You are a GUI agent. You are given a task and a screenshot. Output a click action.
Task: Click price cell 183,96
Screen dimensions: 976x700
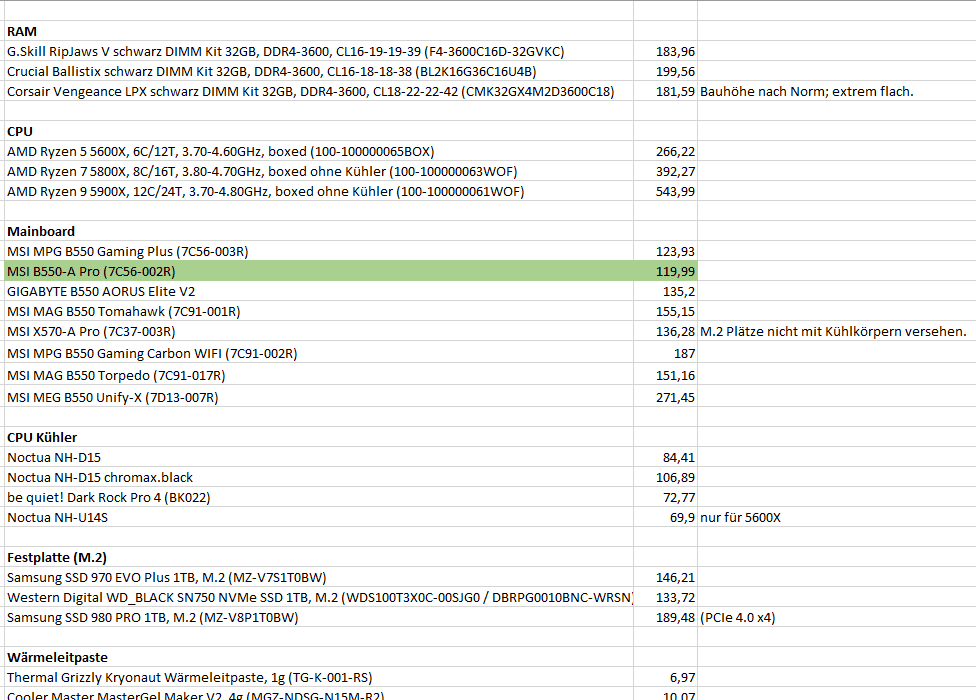(x=665, y=51)
